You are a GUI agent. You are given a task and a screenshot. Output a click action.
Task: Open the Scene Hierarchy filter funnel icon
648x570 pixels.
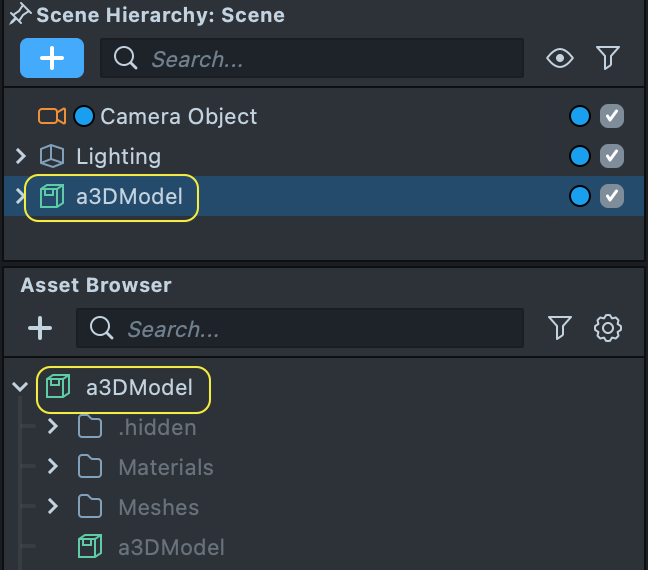(608, 58)
